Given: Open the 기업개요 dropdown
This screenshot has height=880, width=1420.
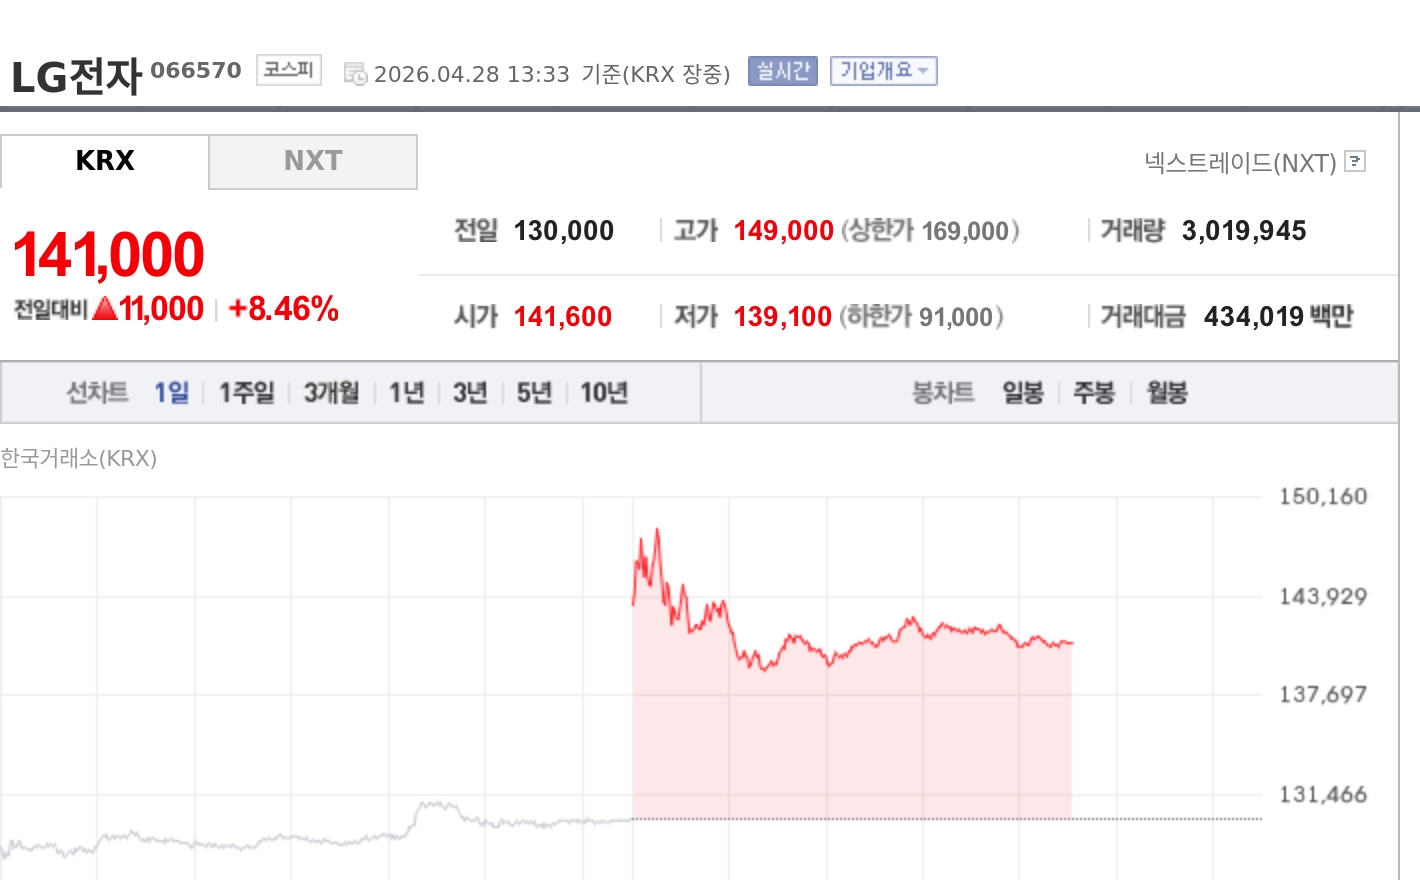Looking at the screenshot, I should pos(883,71).
